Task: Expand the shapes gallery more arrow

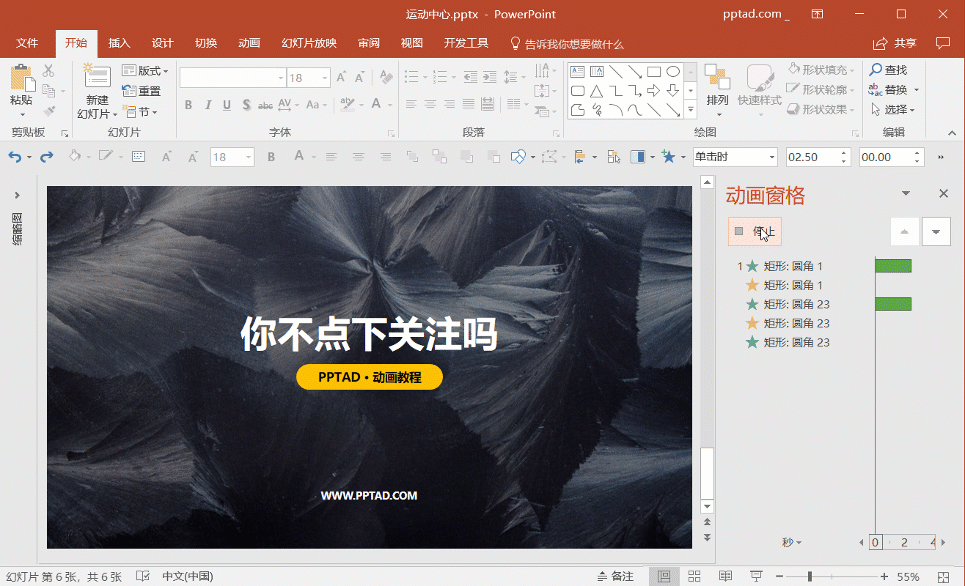Action: [x=691, y=110]
